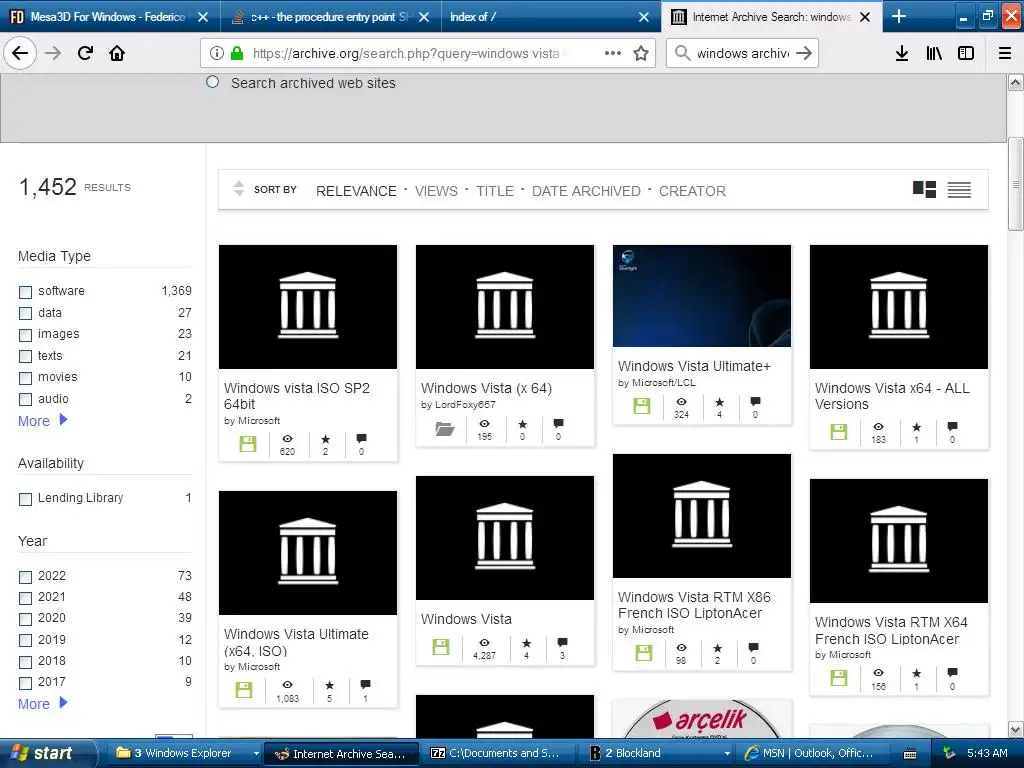Screen dimensions: 1024x768
Task: Click the software floppy icon on Windows vista ISO SP2
Action: pos(248,444)
